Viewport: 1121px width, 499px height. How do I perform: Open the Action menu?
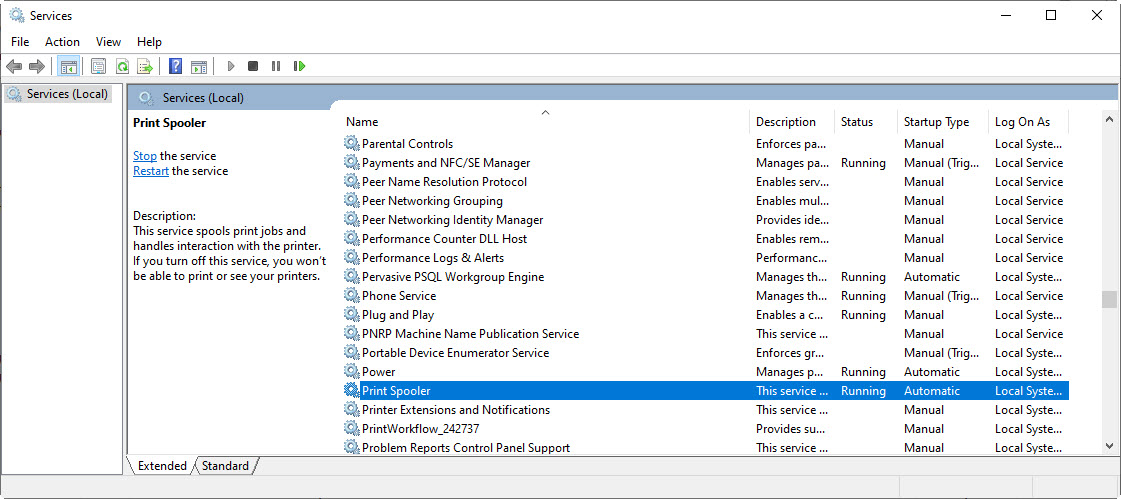[62, 42]
